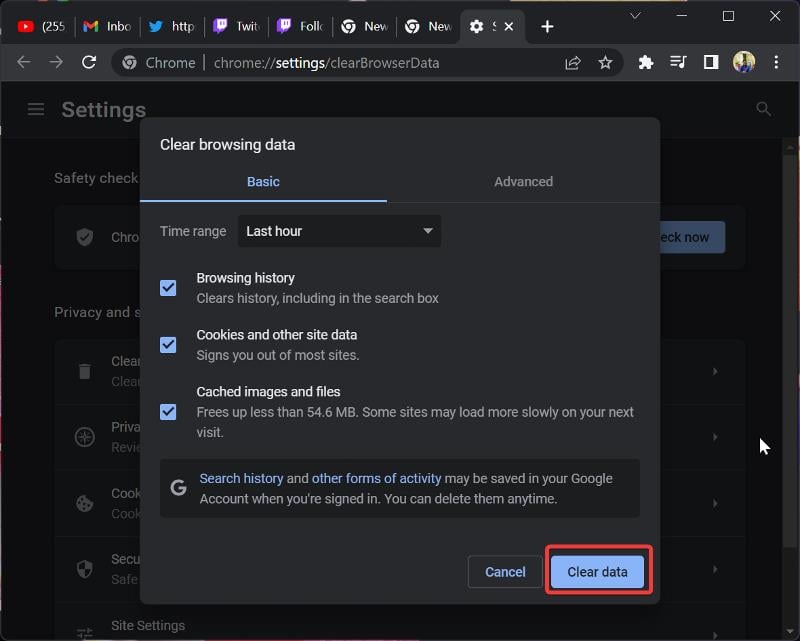Open the tab search chevron
Image resolution: width=800 pixels, height=641 pixels.
pos(635,16)
